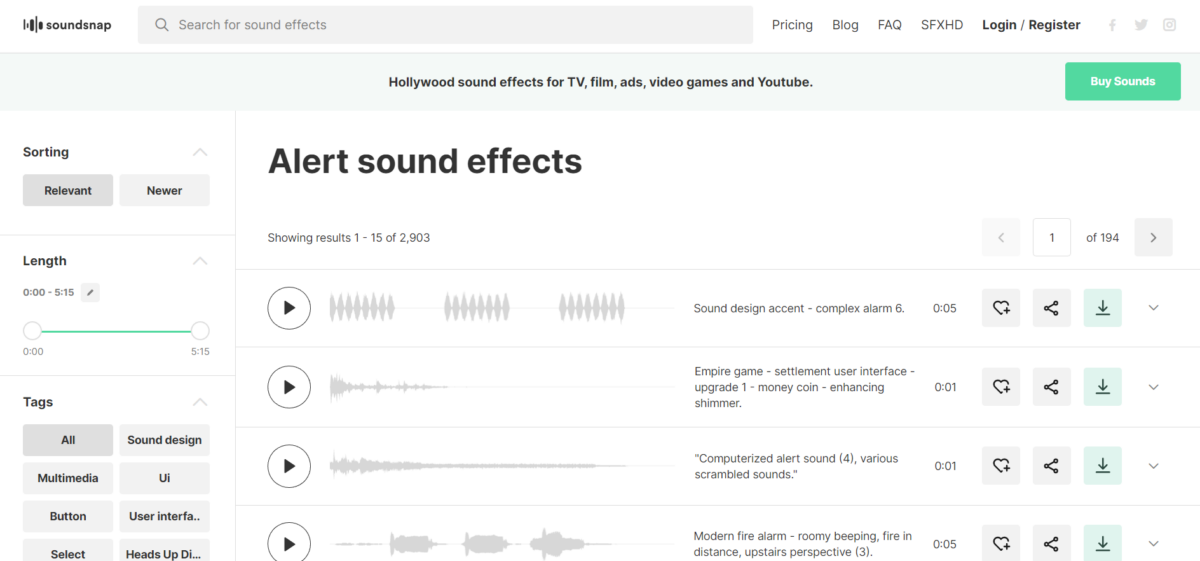This screenshot has width=1200, height=561.
Task: Go to next results page arrow
Action: (1153, 238)
